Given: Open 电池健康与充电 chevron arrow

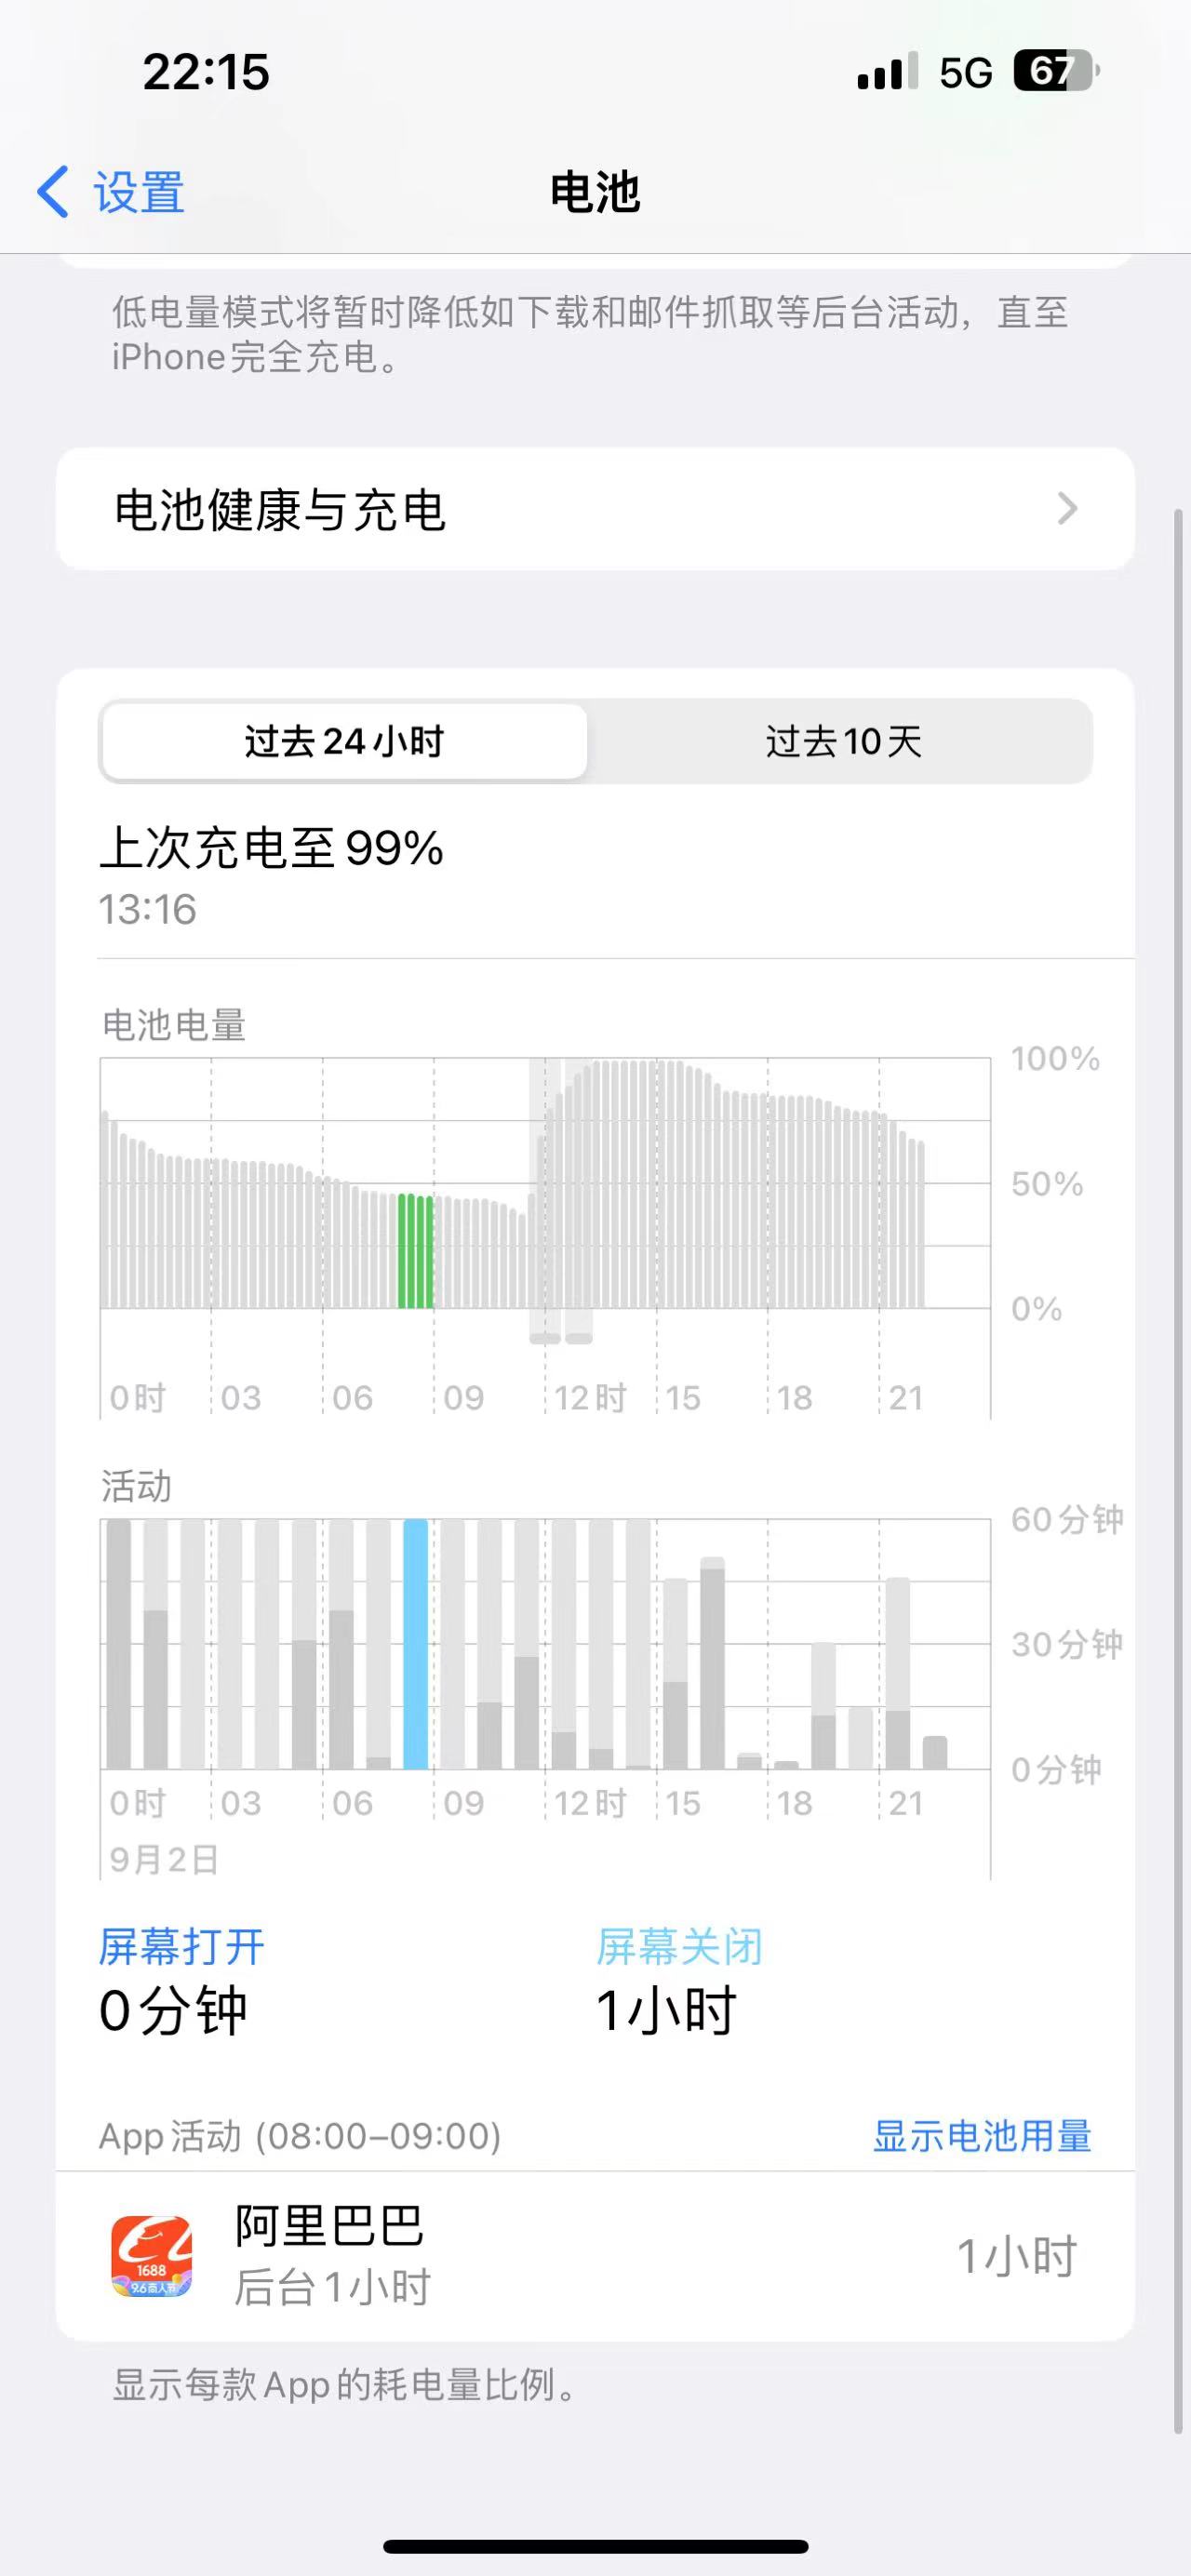Looking at the screenshot, I should [x=1067, y=509].
